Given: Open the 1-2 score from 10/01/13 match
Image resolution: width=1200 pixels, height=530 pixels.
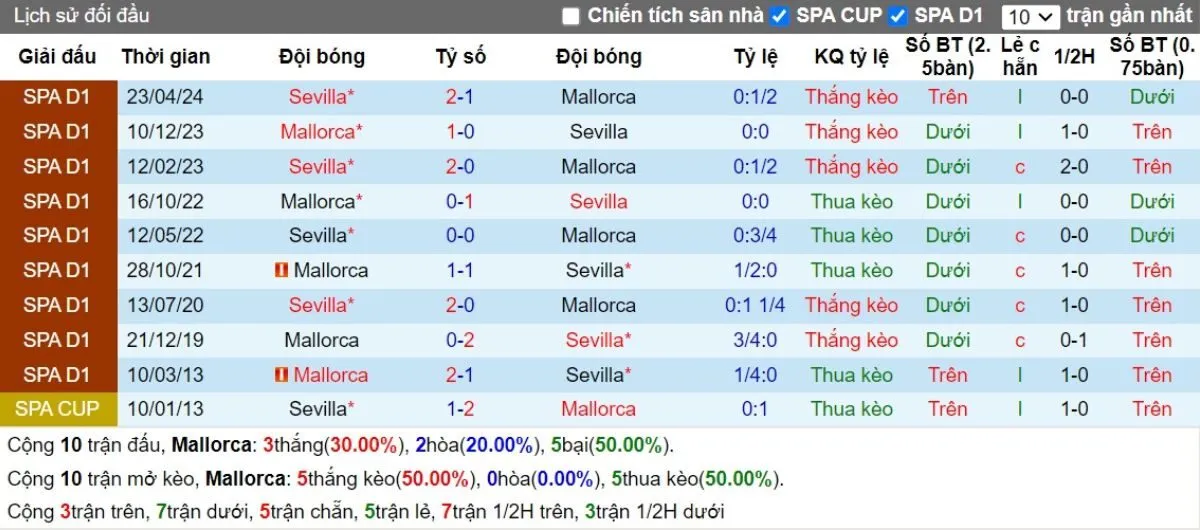Looking at the screenshot, I should coord(460,409).
